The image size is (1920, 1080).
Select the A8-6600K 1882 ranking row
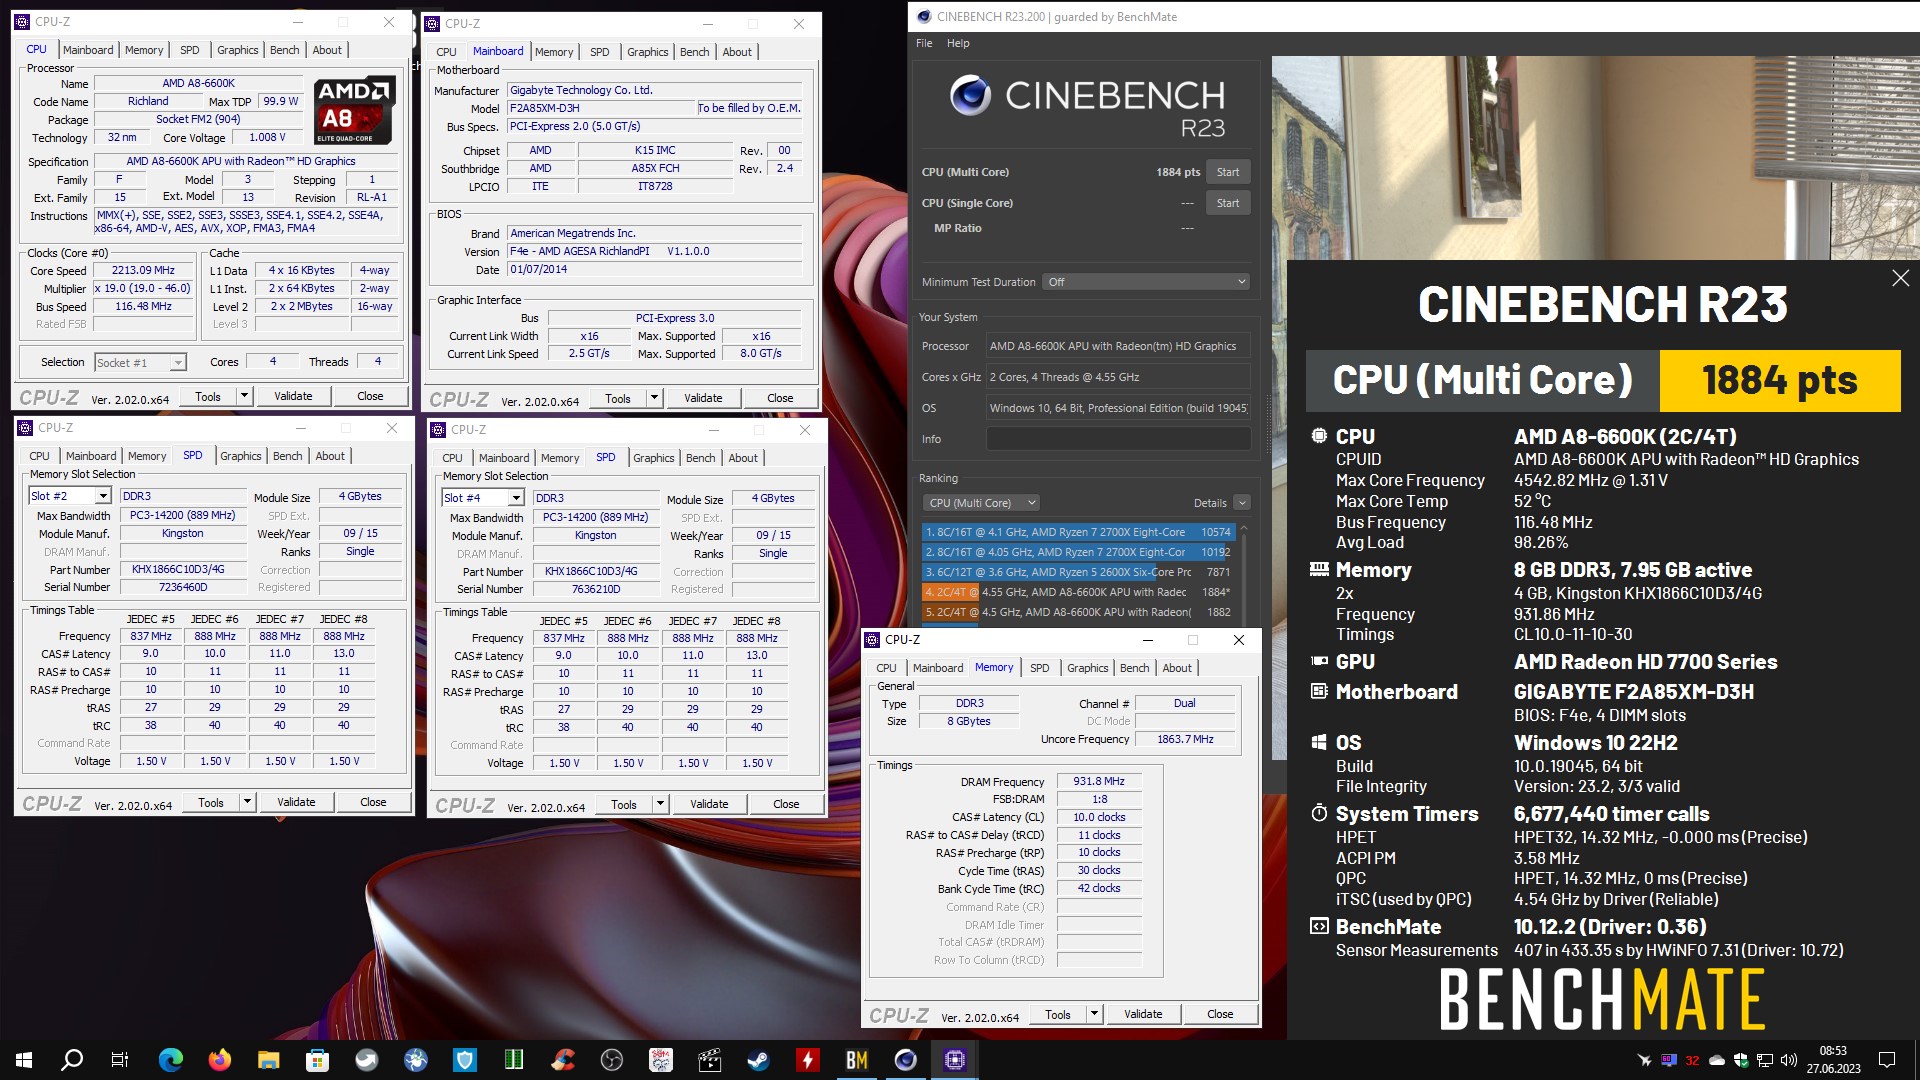[x=1078, y=612]
